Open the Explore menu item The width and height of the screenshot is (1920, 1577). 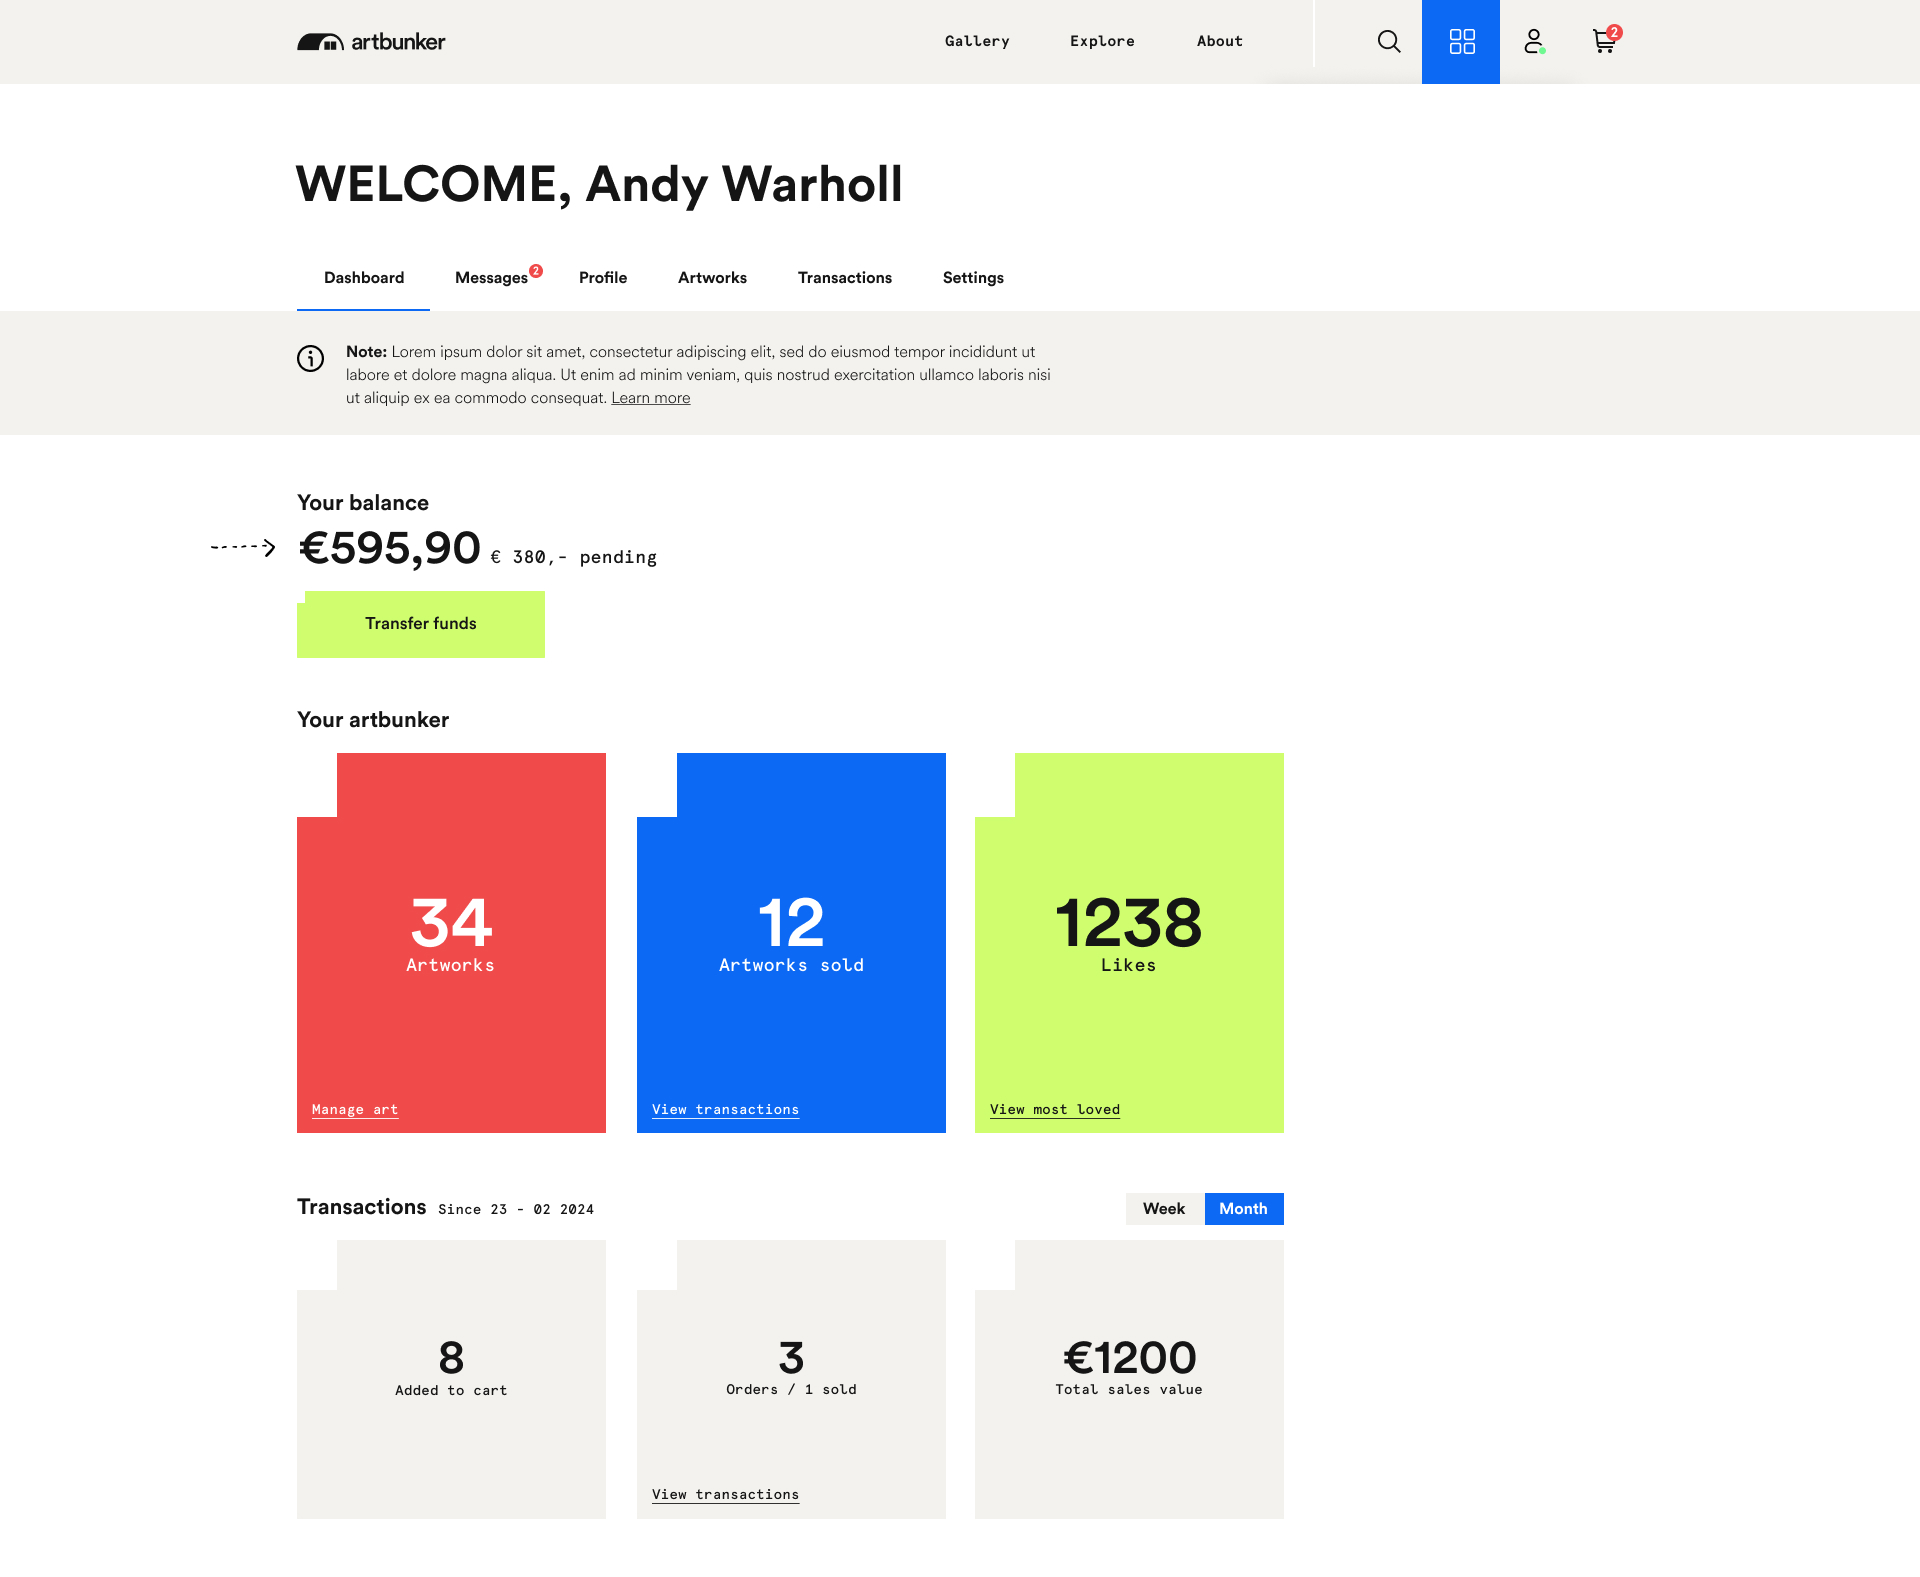1102,41
